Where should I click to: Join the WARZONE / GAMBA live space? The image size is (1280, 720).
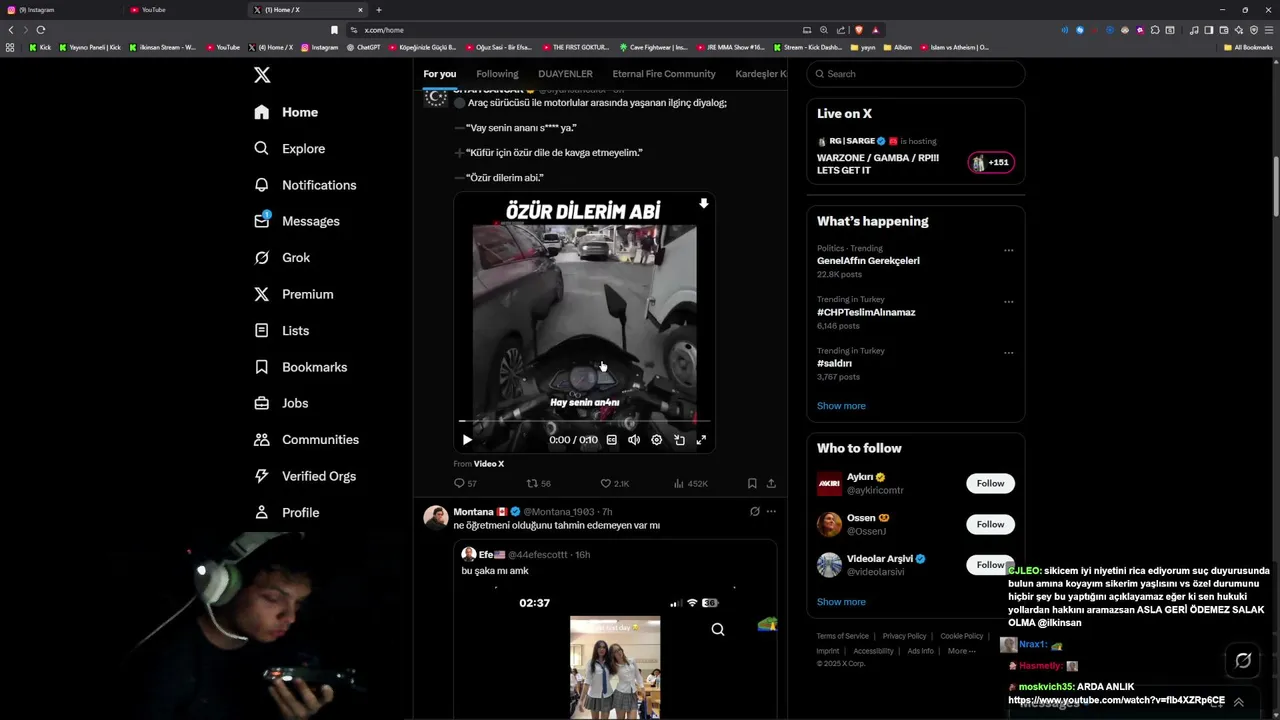click(x=878, y=164)
